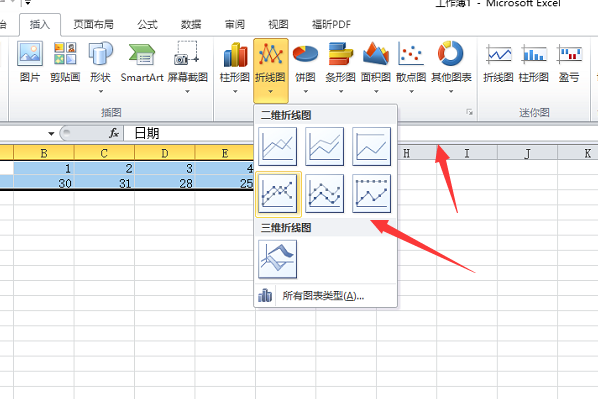Choose the 3-D line chart
Viewport: 598px width, 399px height.
pyautogui.click(x=278, y=259)
